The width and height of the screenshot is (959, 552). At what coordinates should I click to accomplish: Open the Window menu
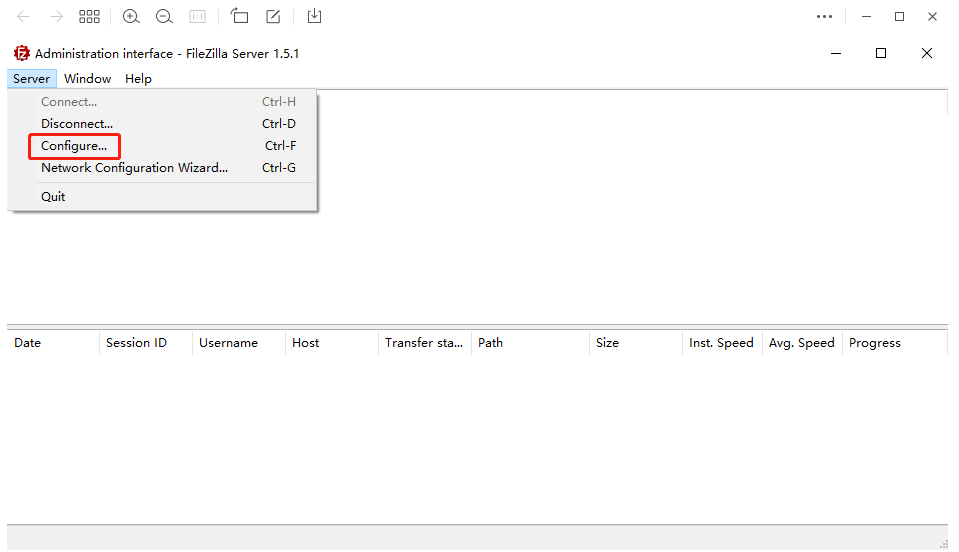(x=87, y=79)
